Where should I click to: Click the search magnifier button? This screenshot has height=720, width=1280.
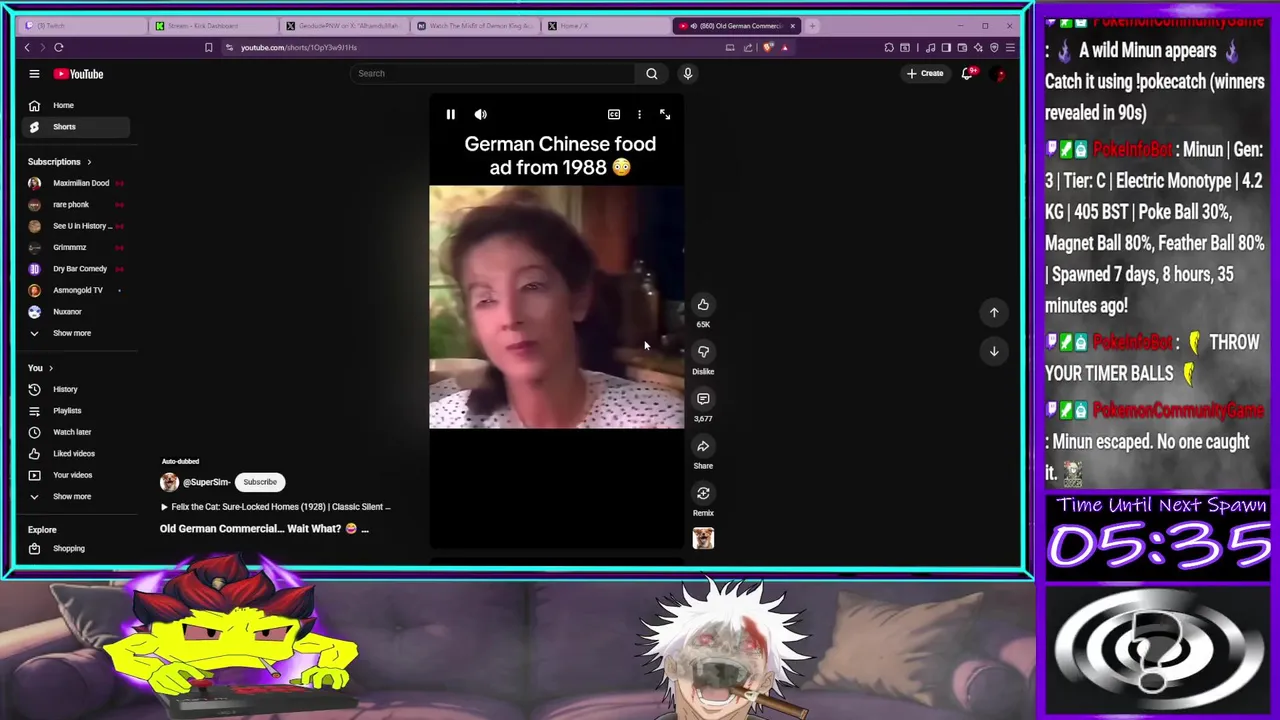[x=652, y=73]
